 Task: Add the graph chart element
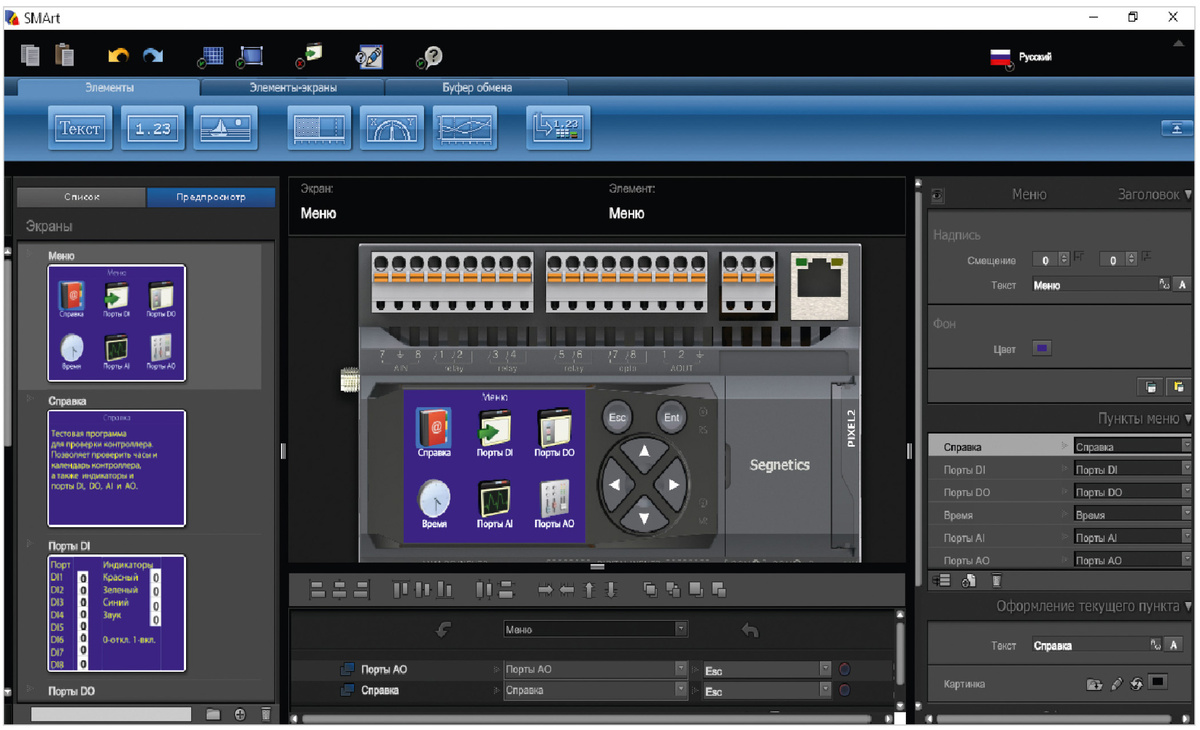tap(465, 128)
